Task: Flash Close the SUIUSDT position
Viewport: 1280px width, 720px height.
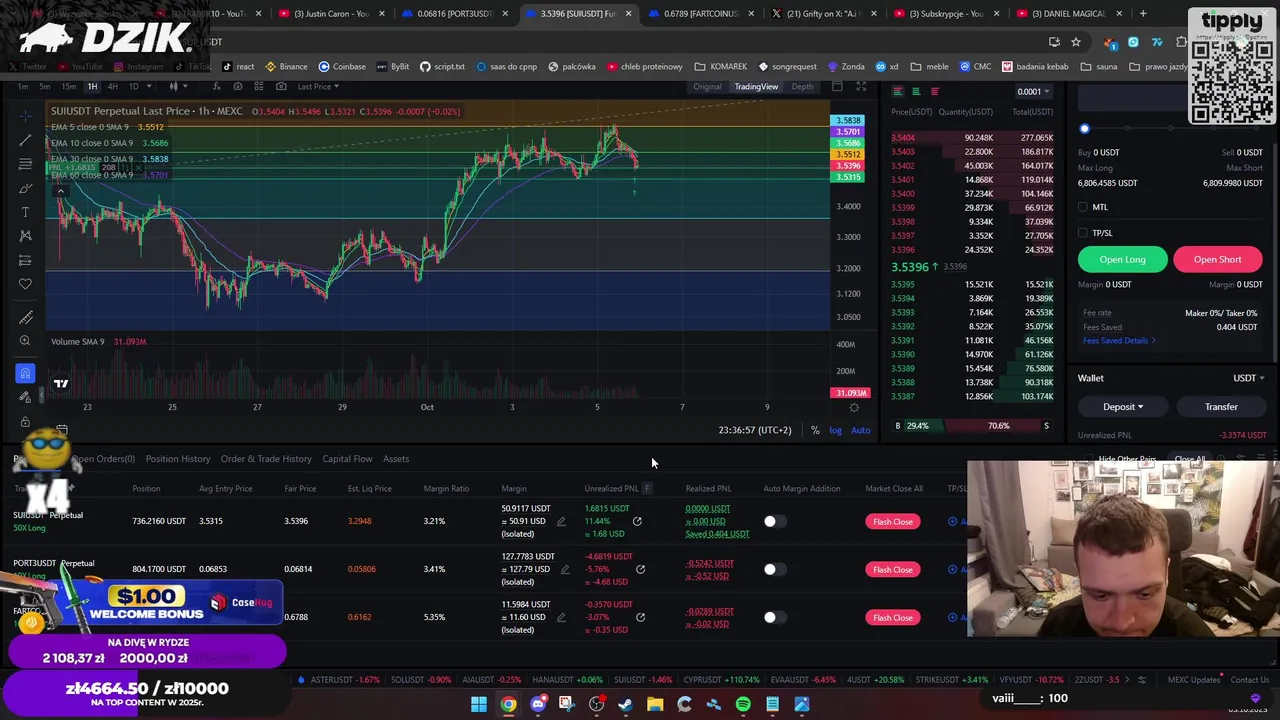Action: click(x=892, y=521)
